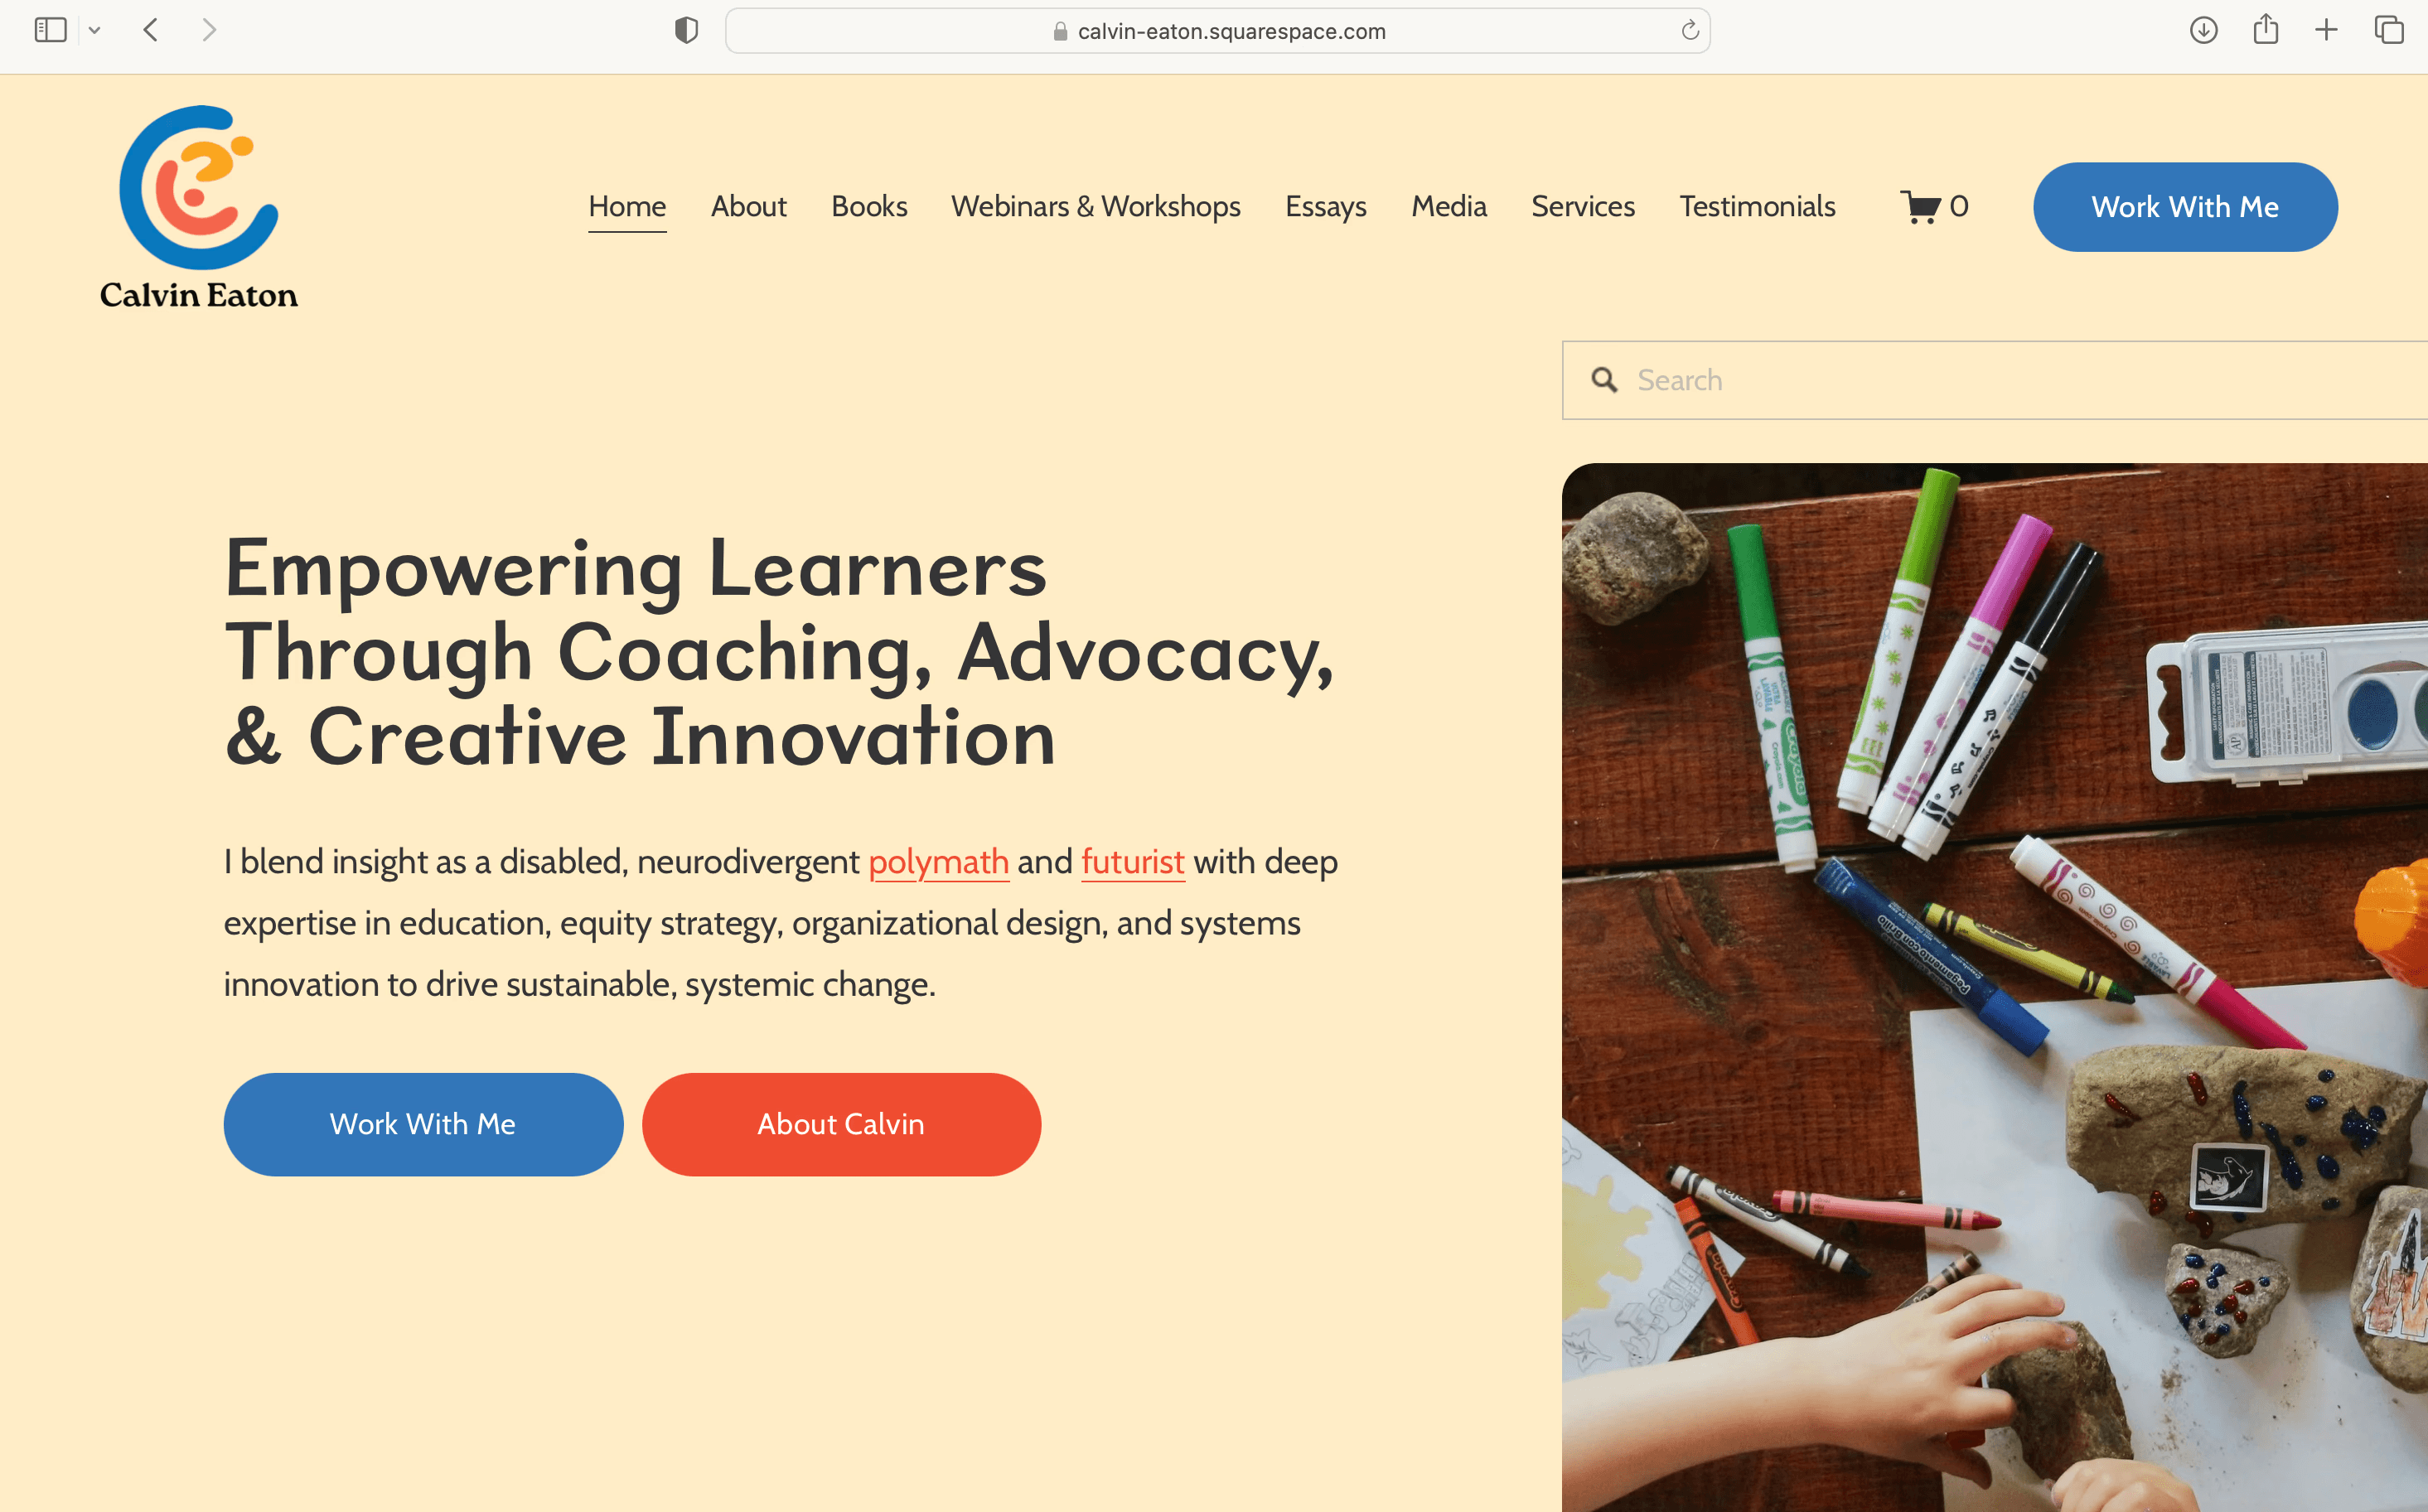Show the tab overview icon
This screenshot has height=1512, width=2428.
[2388, 30]
